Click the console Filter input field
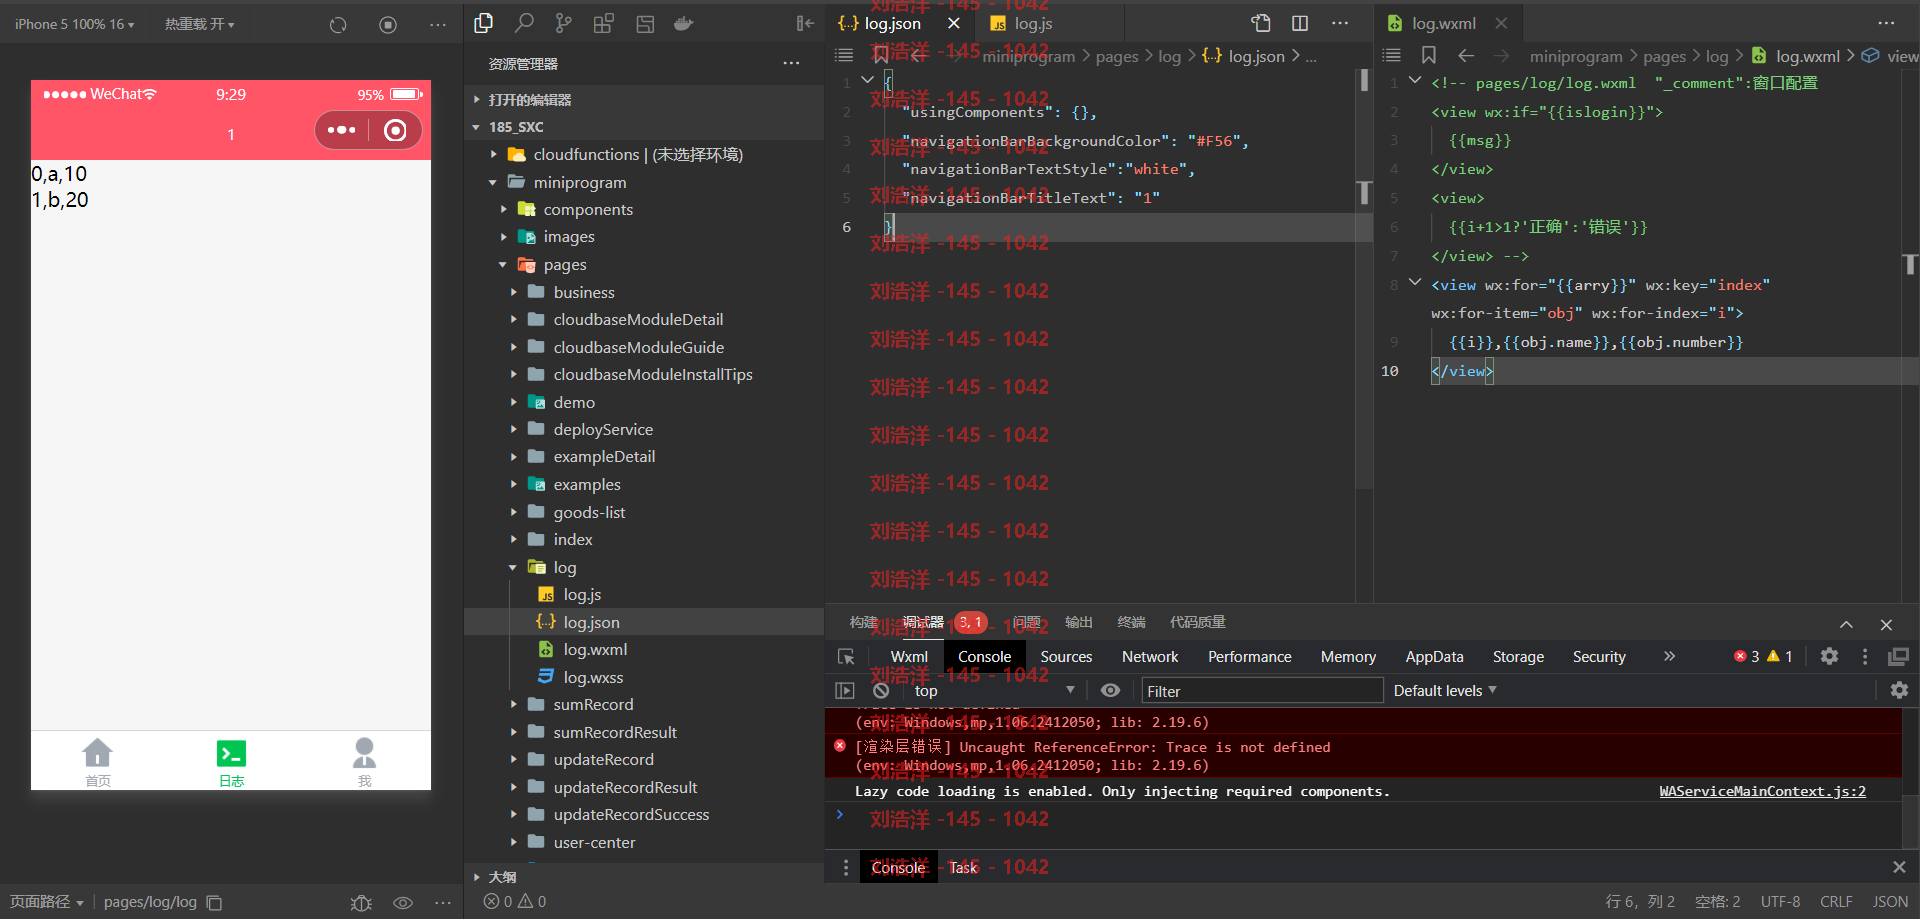Image resolution: width=1920 pixels, height=919 pixels. pyautogui.click(x=1262, y=690)
